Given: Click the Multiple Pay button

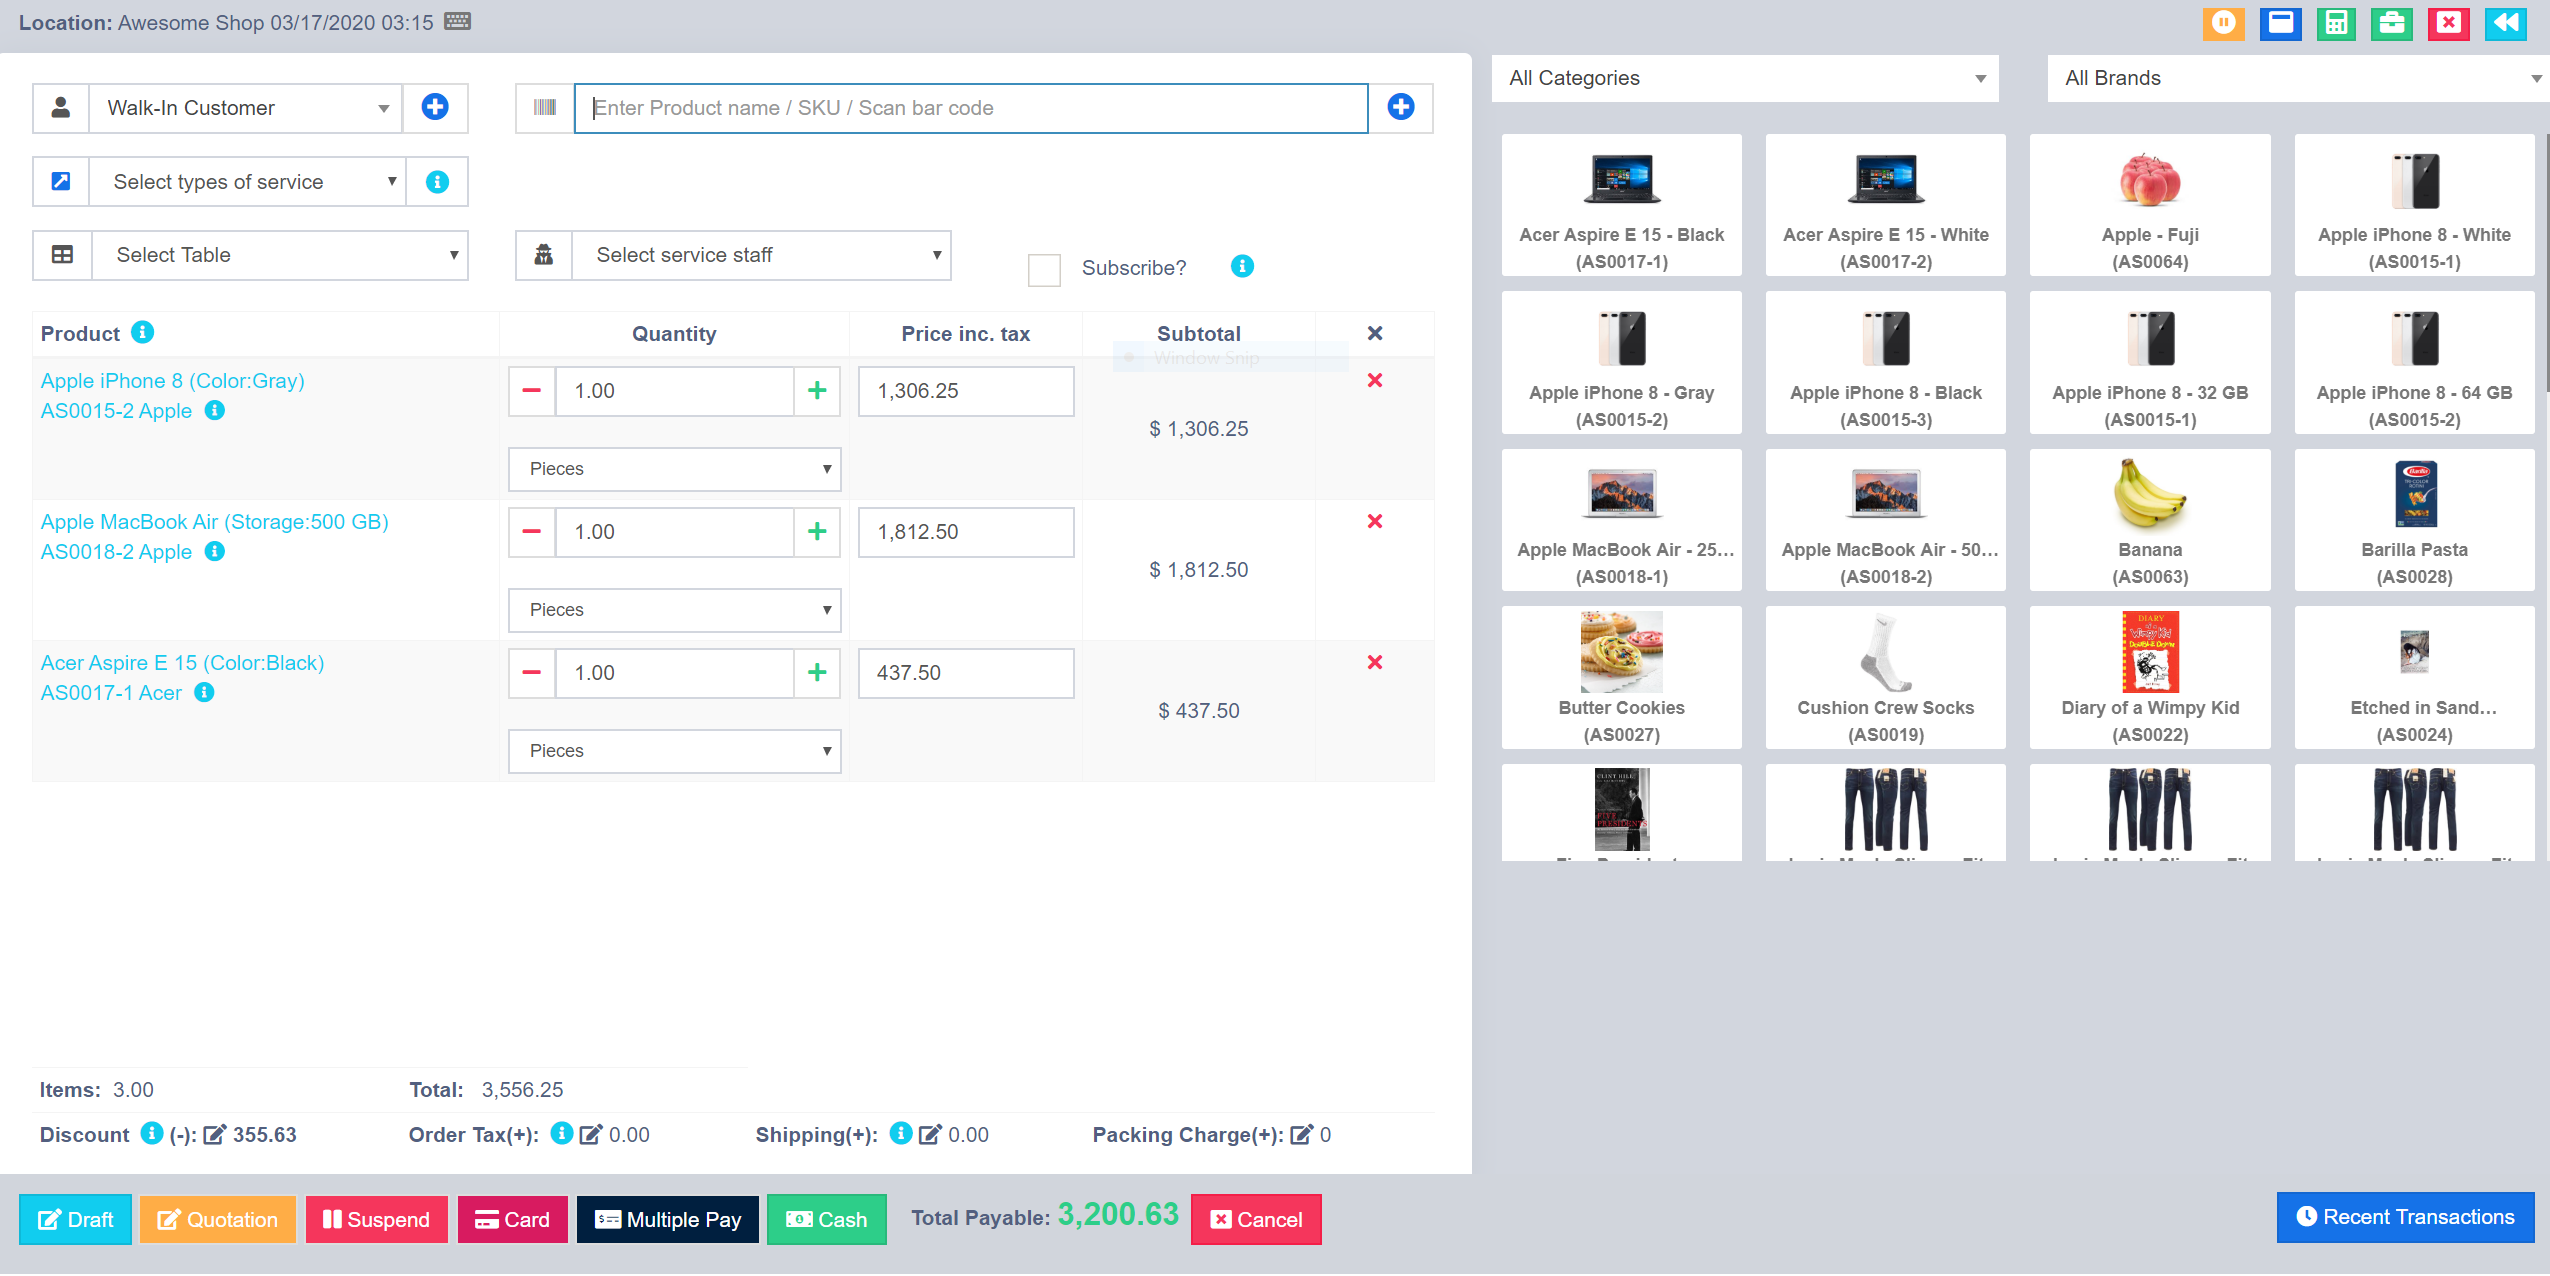Looking at the screenshot, I should [x=667, y=1219].
